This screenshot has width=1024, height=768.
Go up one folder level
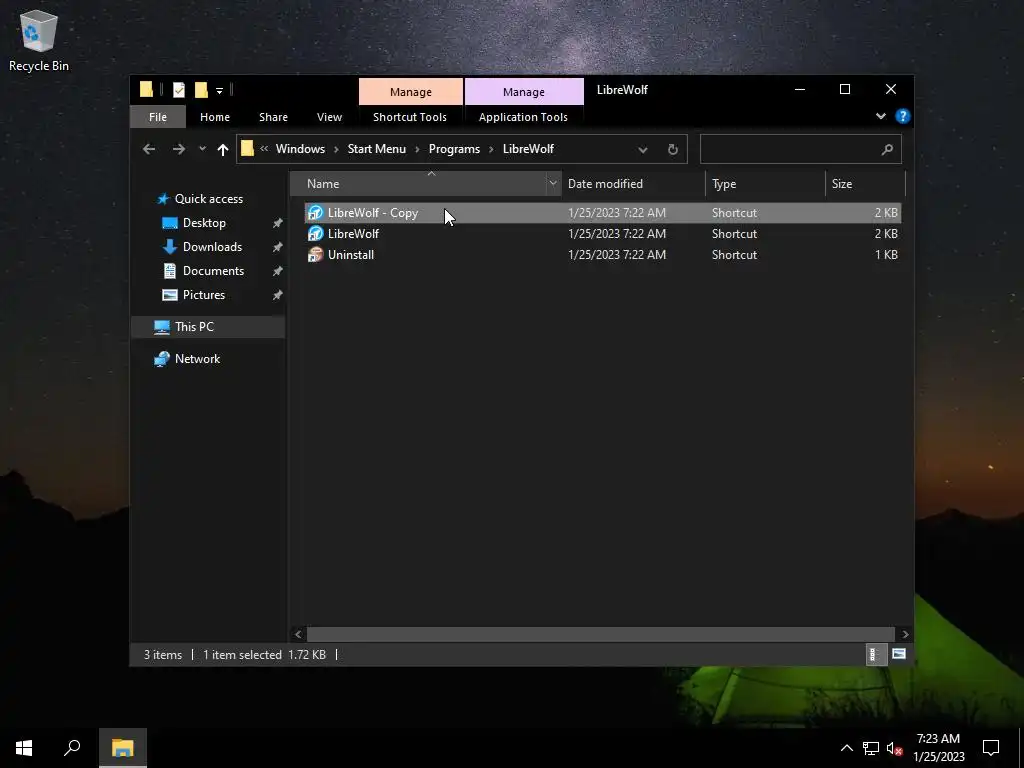click(x=223, y=150)
